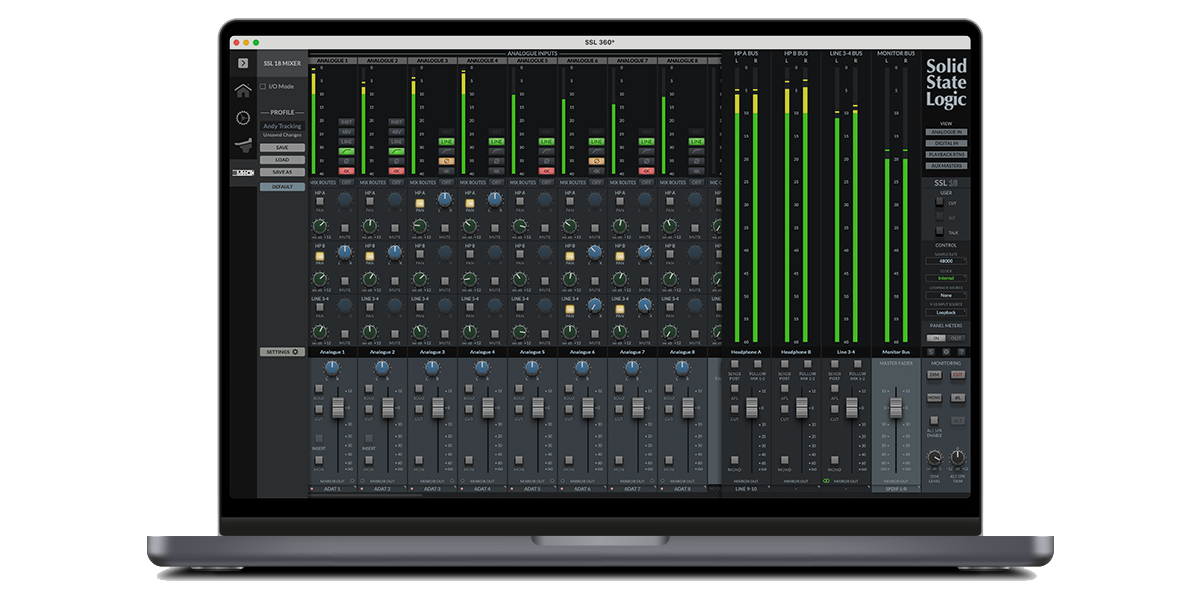Screen dimensions: 1200x600
Task: Enable the high-pass filter on Analogue 1
Action: point(346,151)
